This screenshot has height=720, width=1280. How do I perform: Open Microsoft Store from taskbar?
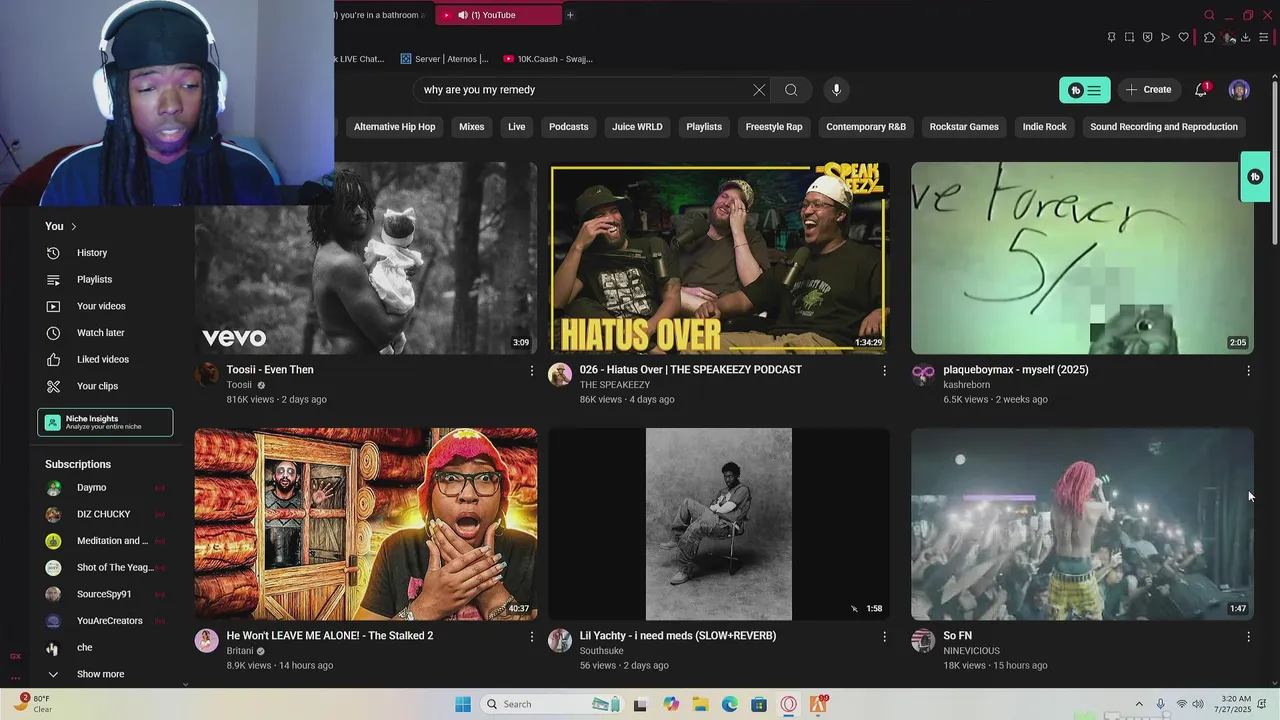(759, 704)
